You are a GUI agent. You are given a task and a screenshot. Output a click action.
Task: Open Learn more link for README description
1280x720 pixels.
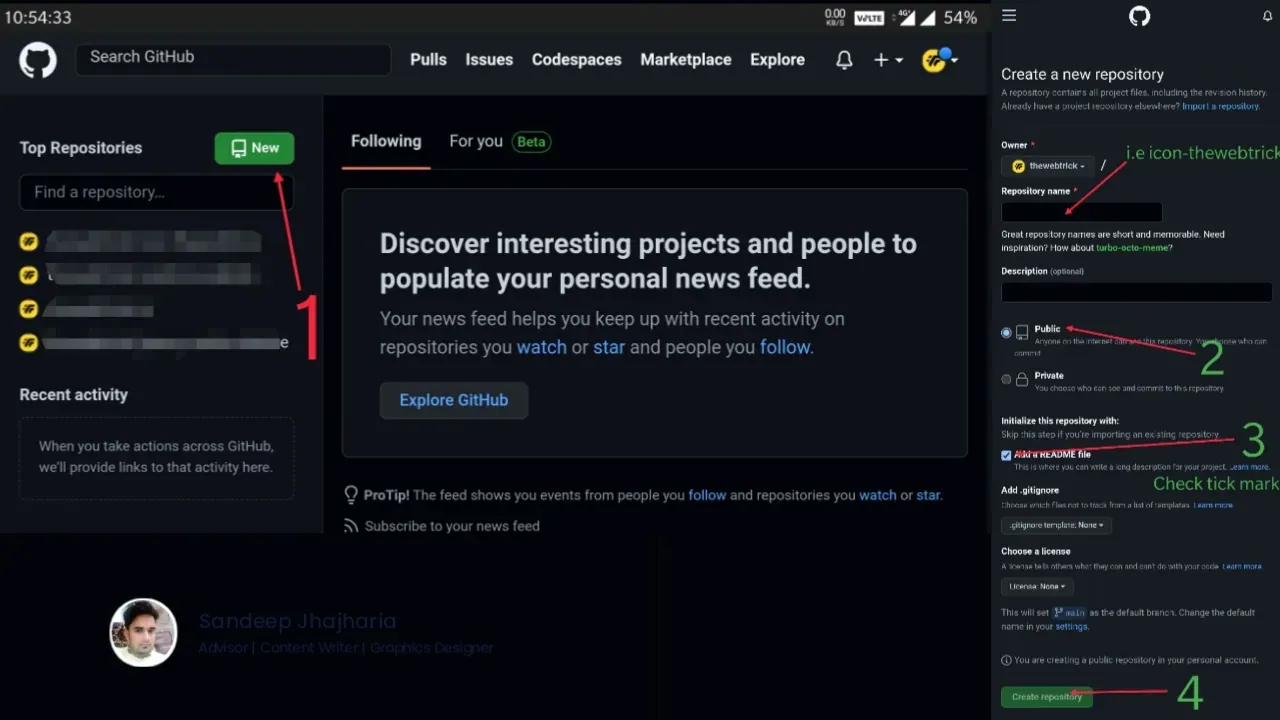click(1249, 467)
